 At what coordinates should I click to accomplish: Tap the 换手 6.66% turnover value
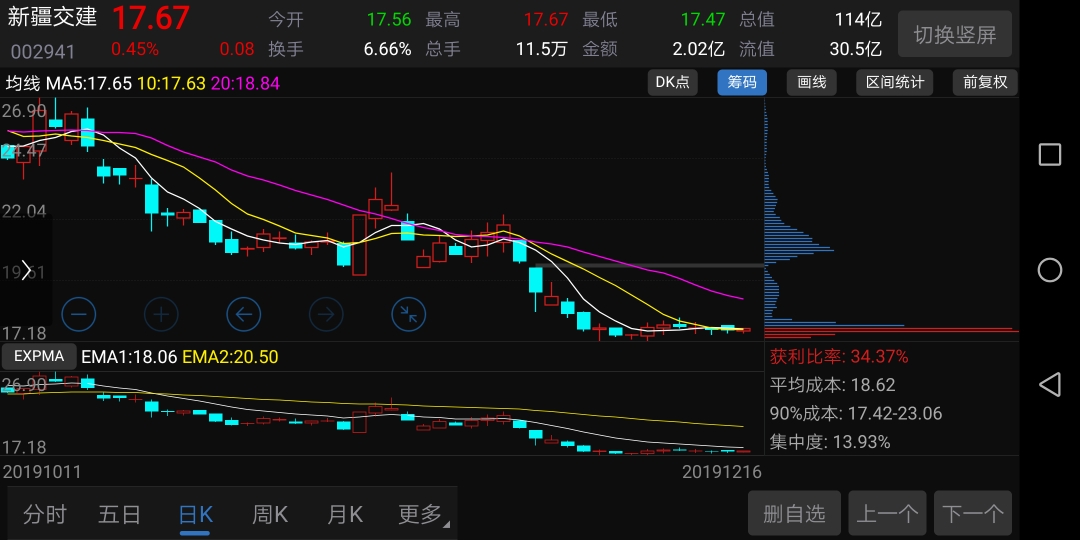pyautogui.click(x=387, y=49)
